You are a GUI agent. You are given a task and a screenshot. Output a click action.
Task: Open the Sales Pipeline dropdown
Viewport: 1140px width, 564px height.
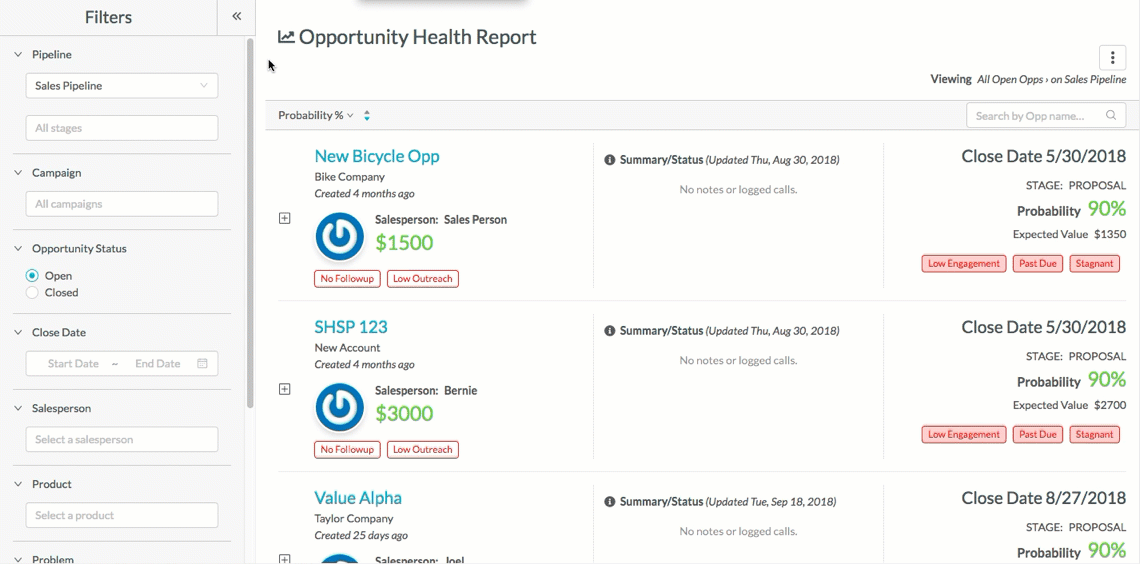(x=122, y=86)
